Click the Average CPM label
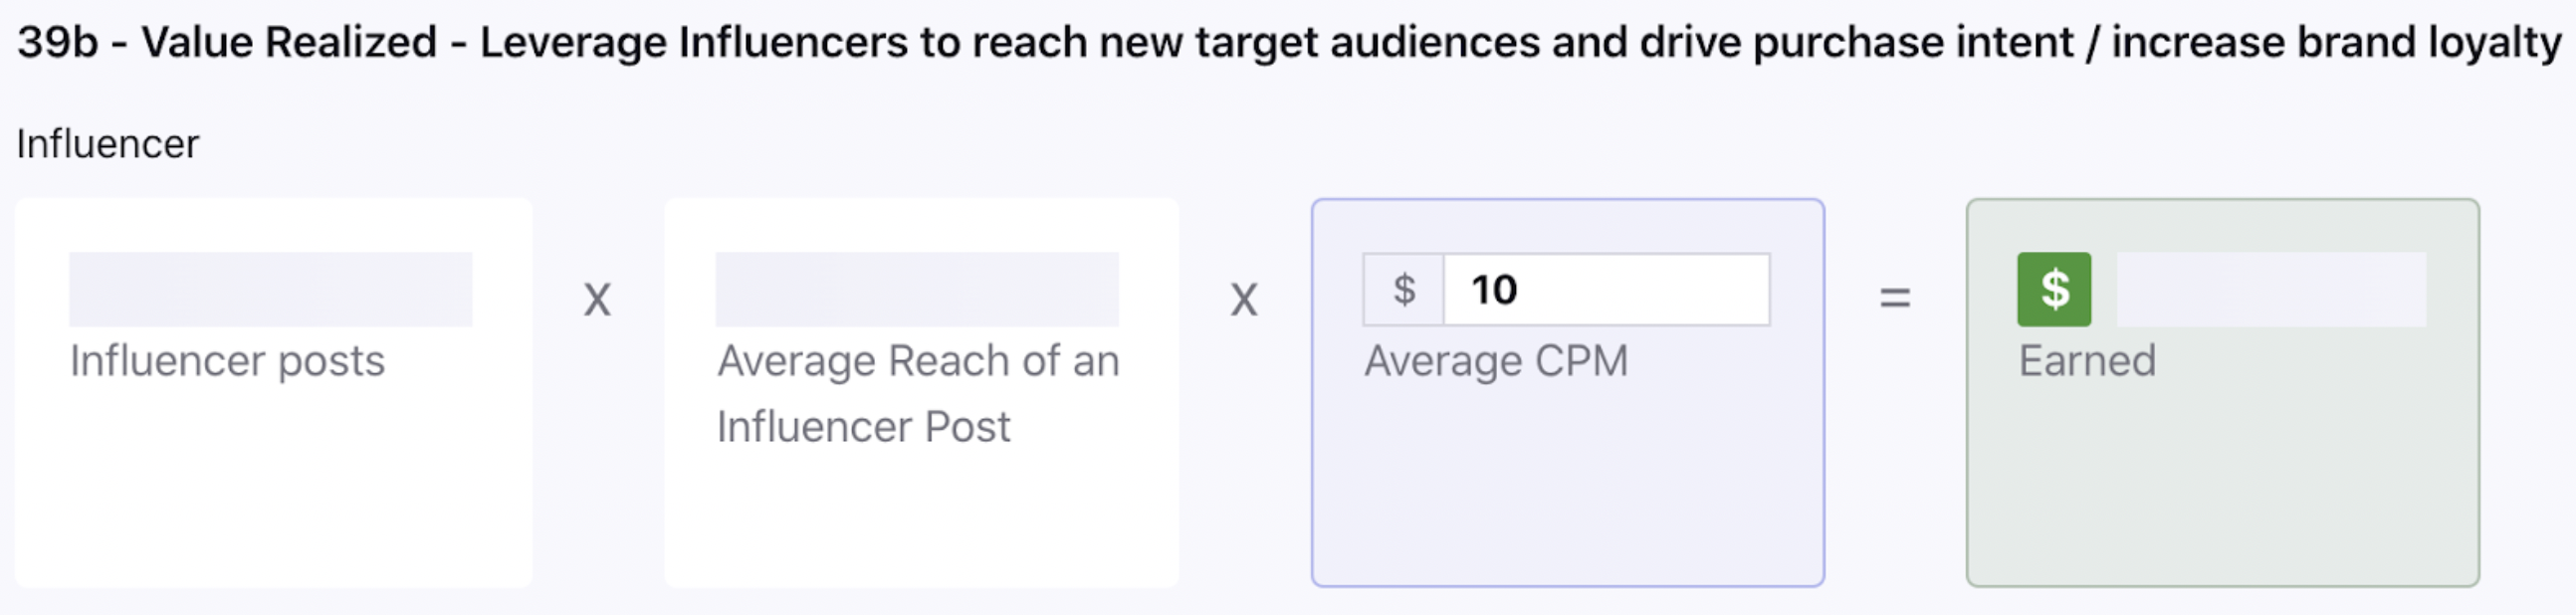Viewport: 2576px width, 615px height. 1496,361
